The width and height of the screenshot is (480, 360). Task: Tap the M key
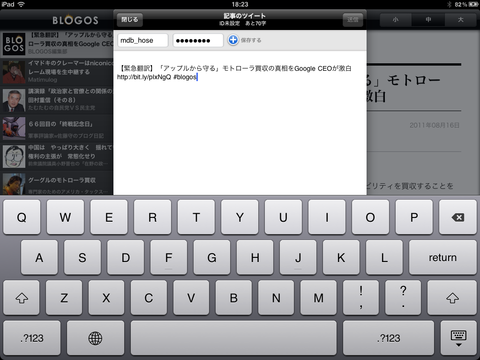[x=318, y=298]
